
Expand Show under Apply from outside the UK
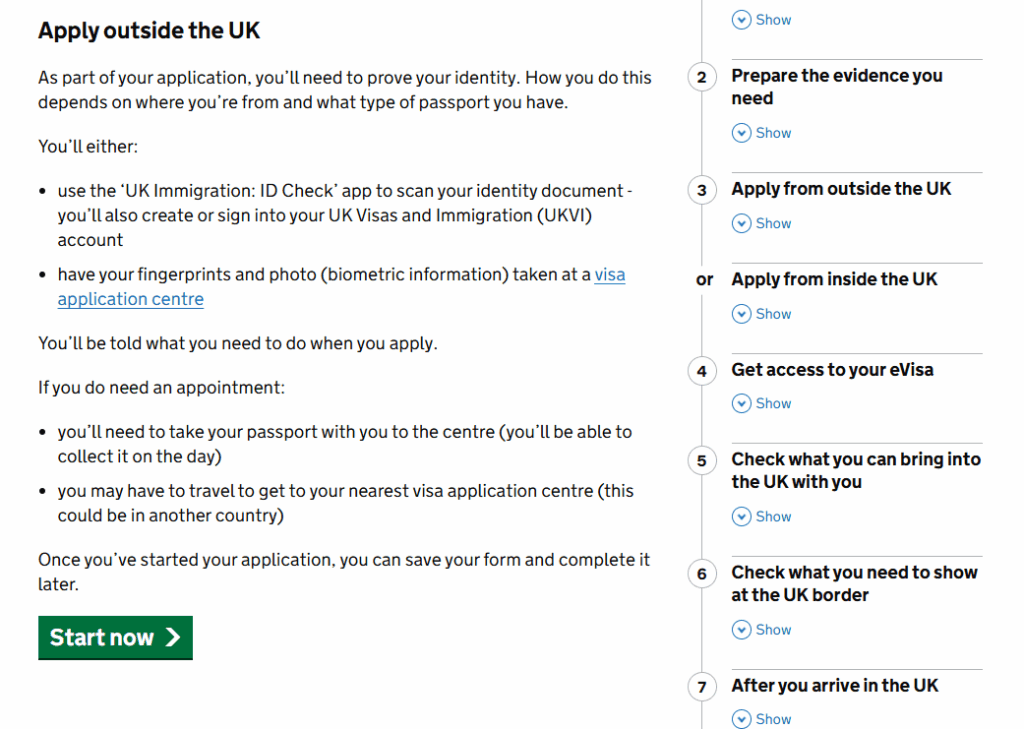click(x=773, y=223)
